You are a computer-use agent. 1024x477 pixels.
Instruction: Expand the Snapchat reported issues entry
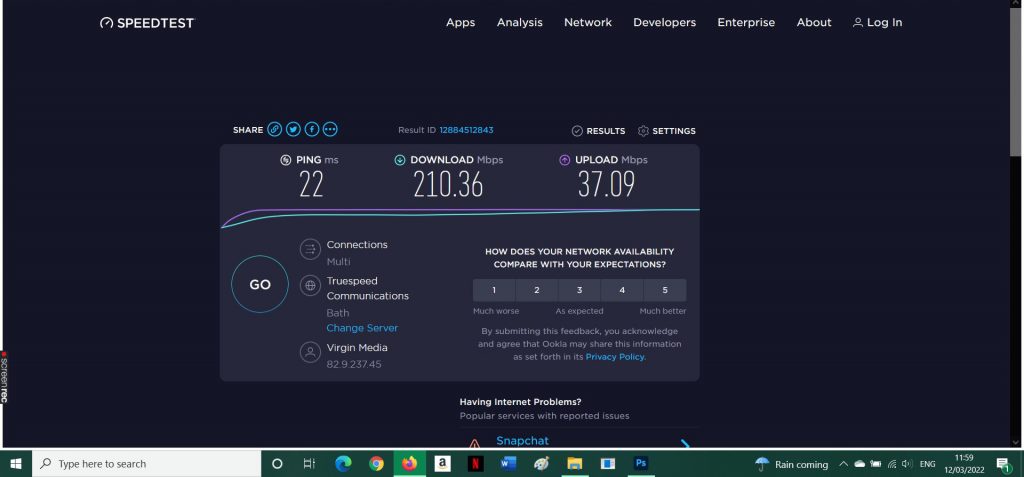click(685, 443)
